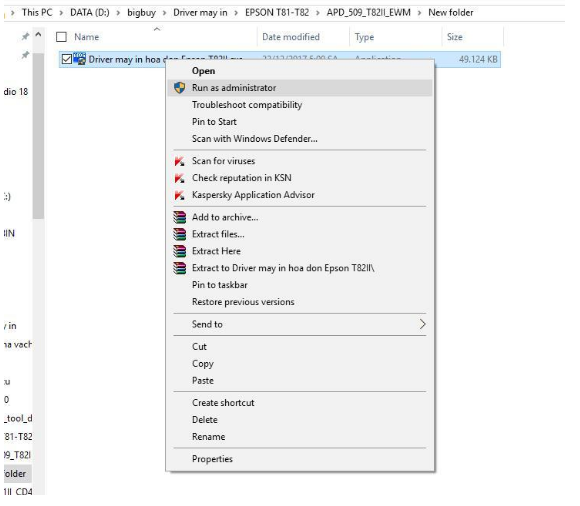Navigate to APD_509_T82II_EWM breadcrumb
This screenshot has width=580, height=506.
(368, 13)
